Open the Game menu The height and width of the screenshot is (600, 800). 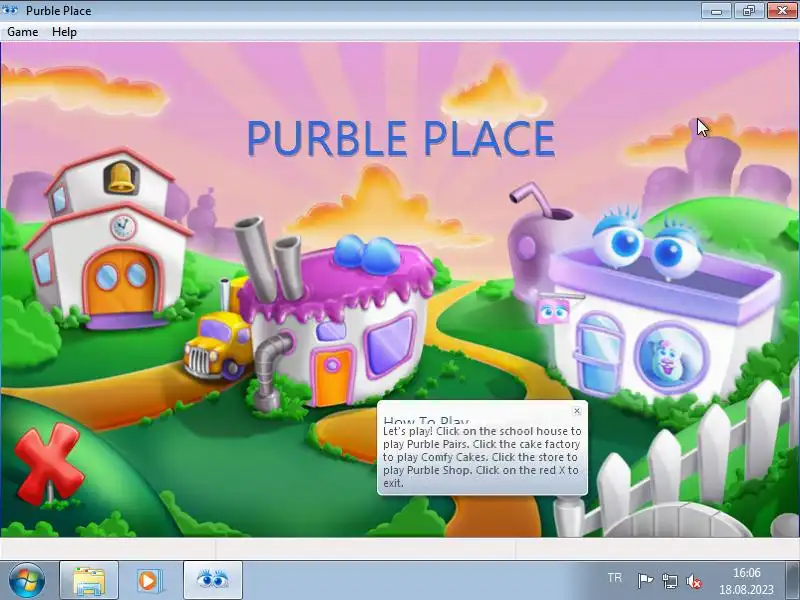pos(22,32)
